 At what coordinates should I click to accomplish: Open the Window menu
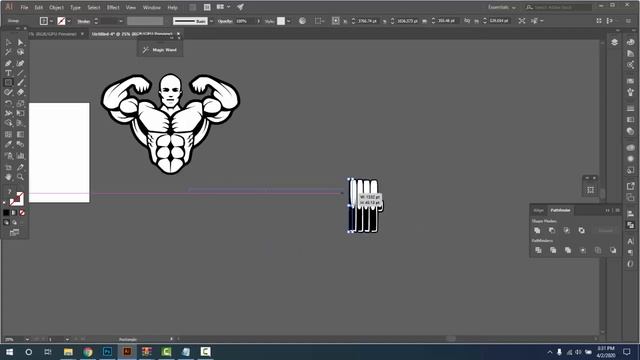point(151,7)
